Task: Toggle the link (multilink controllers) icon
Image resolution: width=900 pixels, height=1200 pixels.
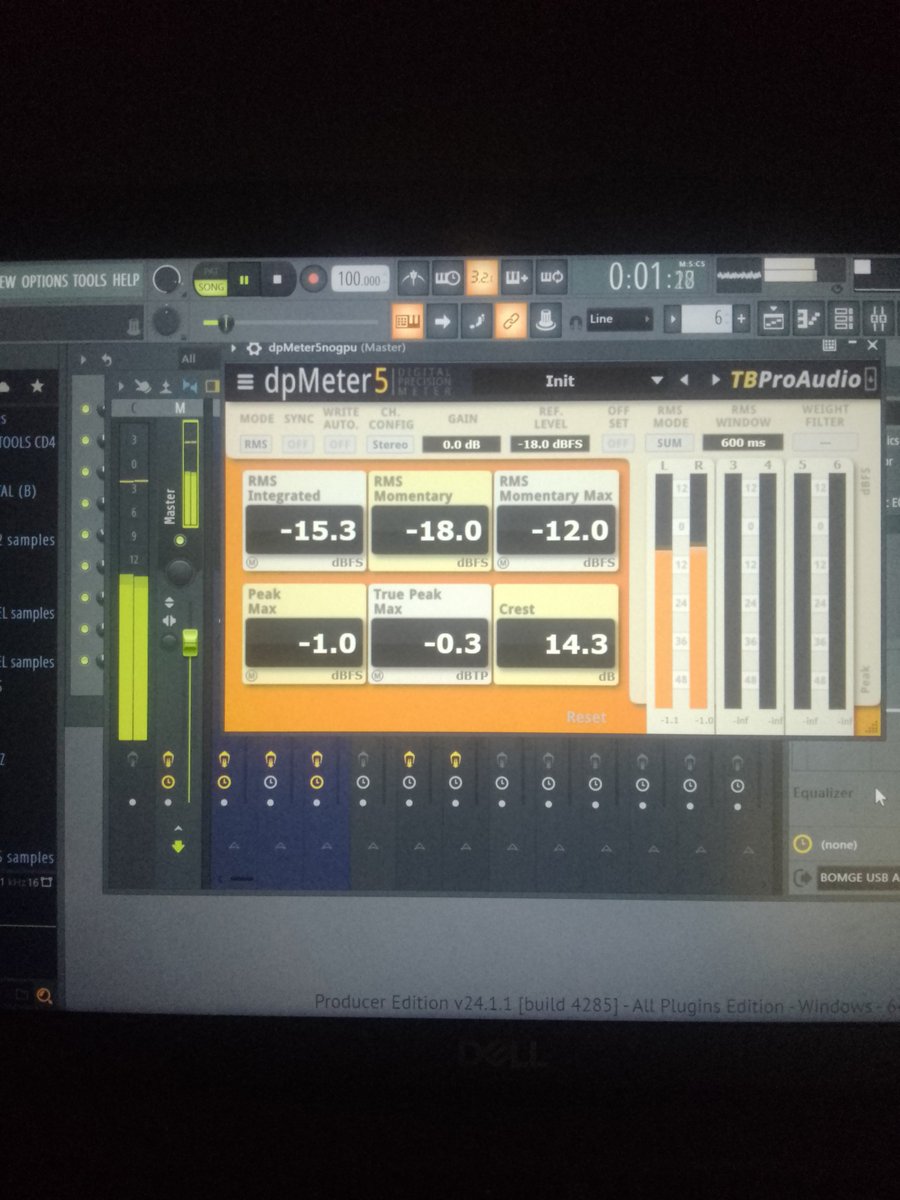Action: [511, 321]
